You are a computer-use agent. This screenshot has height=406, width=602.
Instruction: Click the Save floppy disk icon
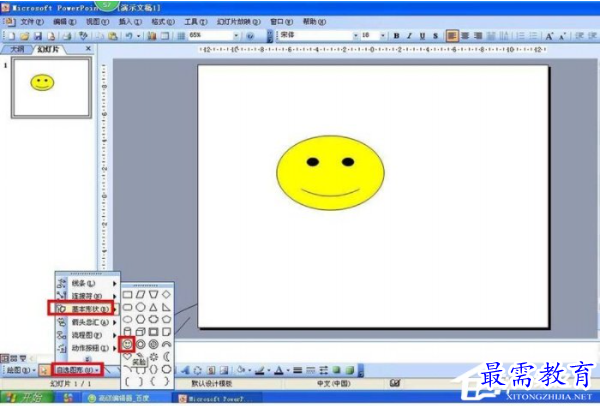click(38, 36)
